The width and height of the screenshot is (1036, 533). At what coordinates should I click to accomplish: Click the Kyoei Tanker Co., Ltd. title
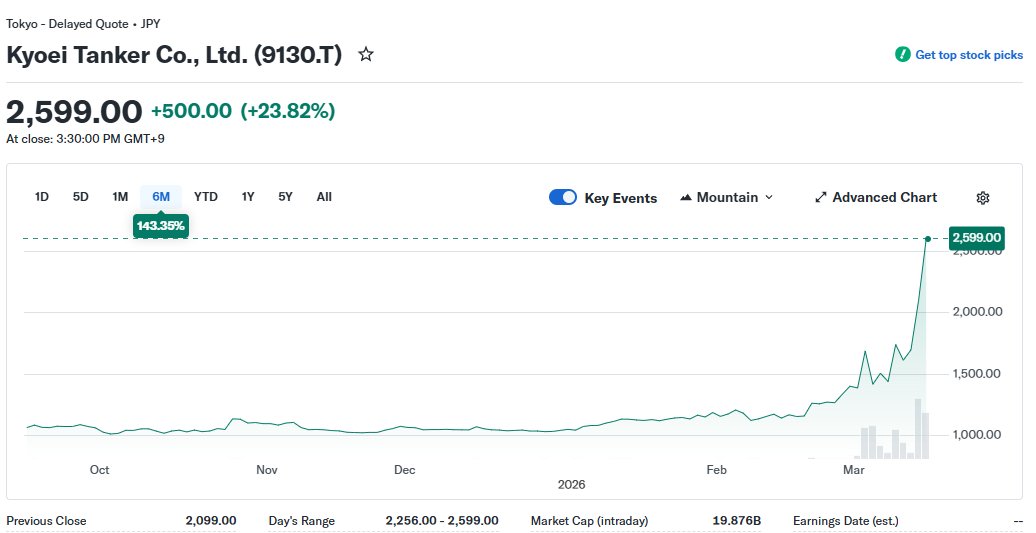(174, 55)
